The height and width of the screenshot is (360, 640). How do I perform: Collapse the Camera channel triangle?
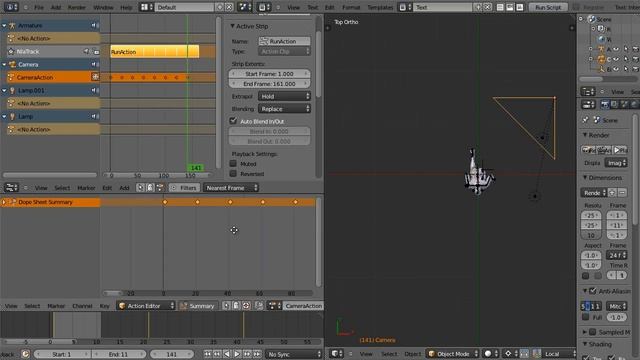tap(4, 64)
